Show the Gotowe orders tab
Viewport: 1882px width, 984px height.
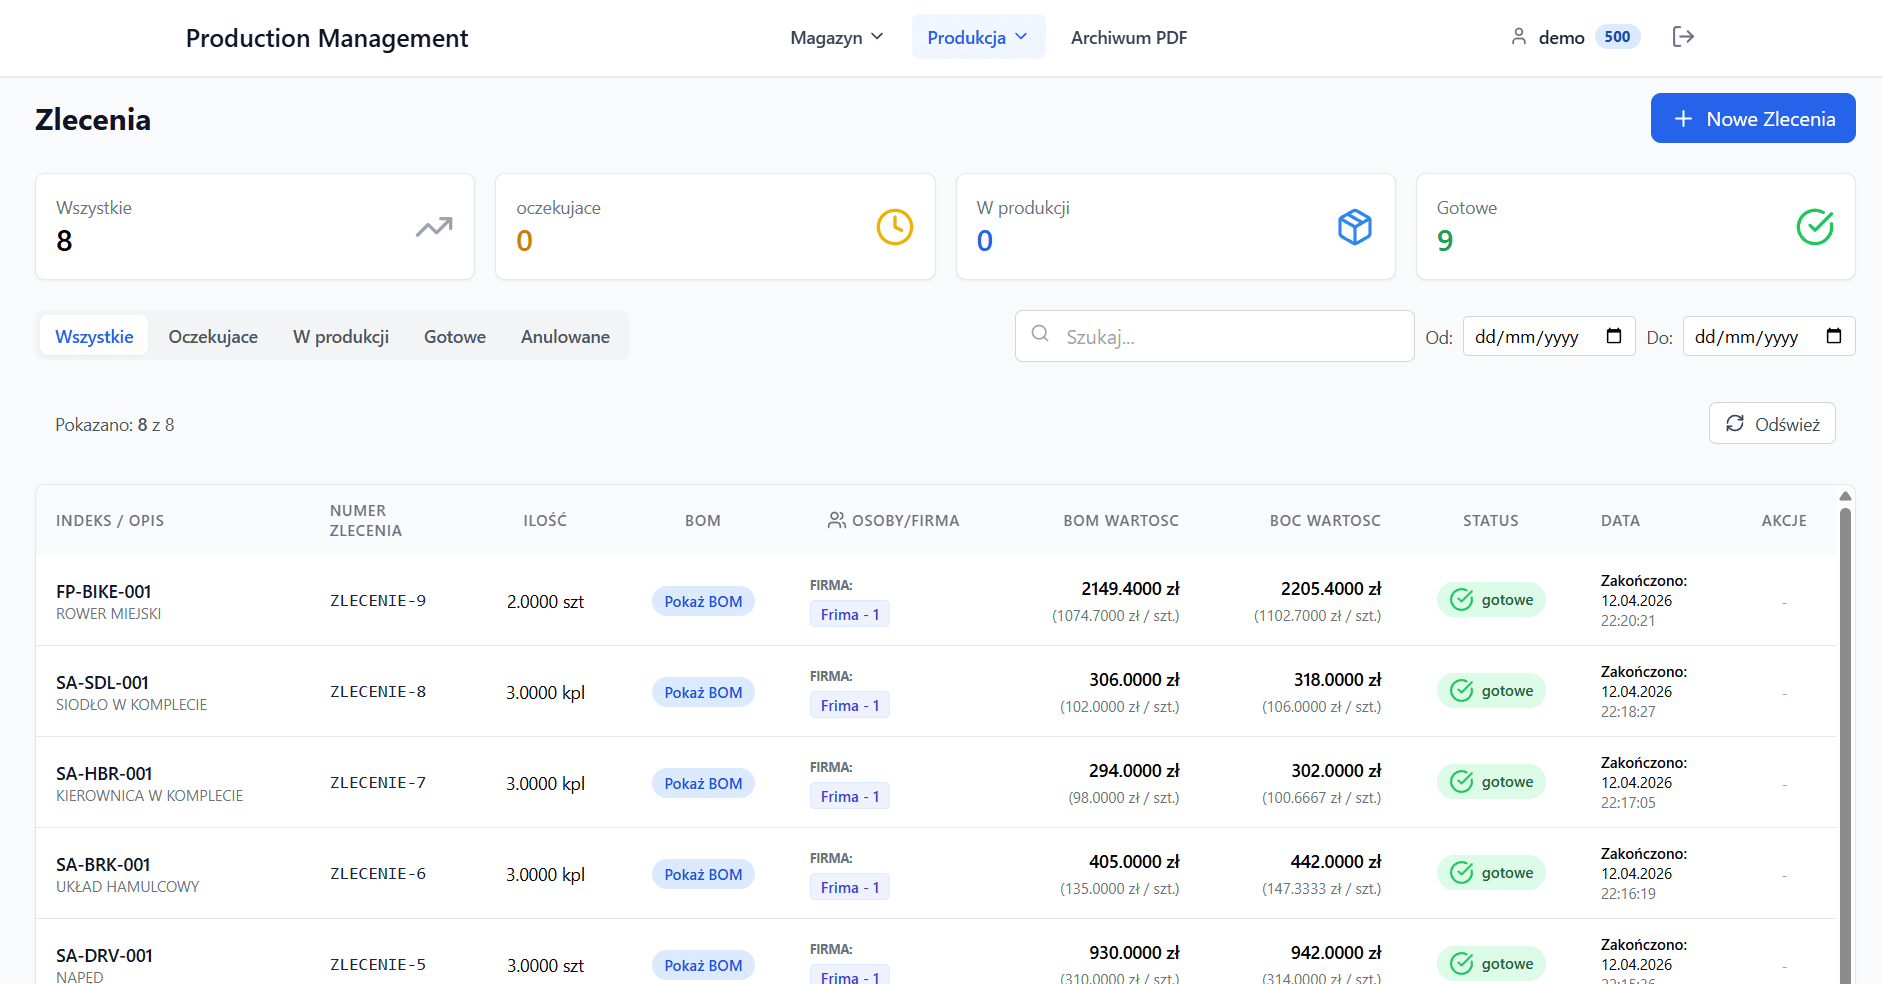click(455, 336)
